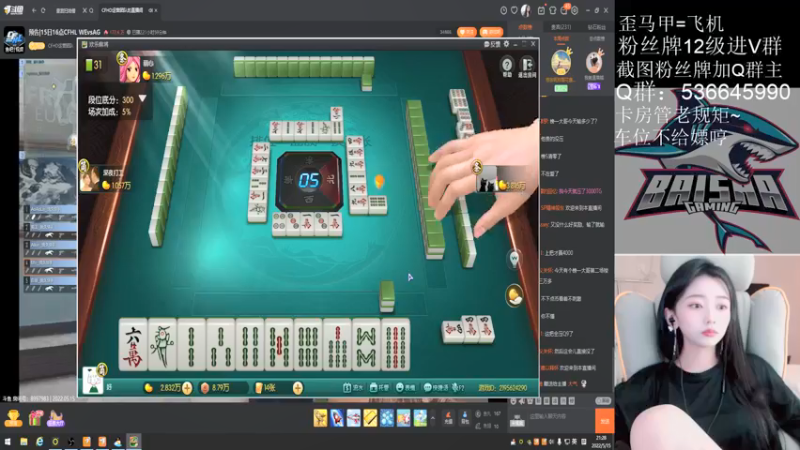
Task: Switch to the first chat panel tab
Action: [x=525, y=27]
